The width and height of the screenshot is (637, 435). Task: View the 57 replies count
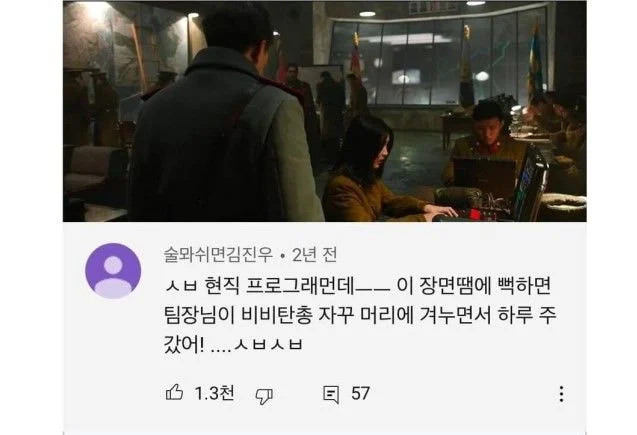[360, 394]
